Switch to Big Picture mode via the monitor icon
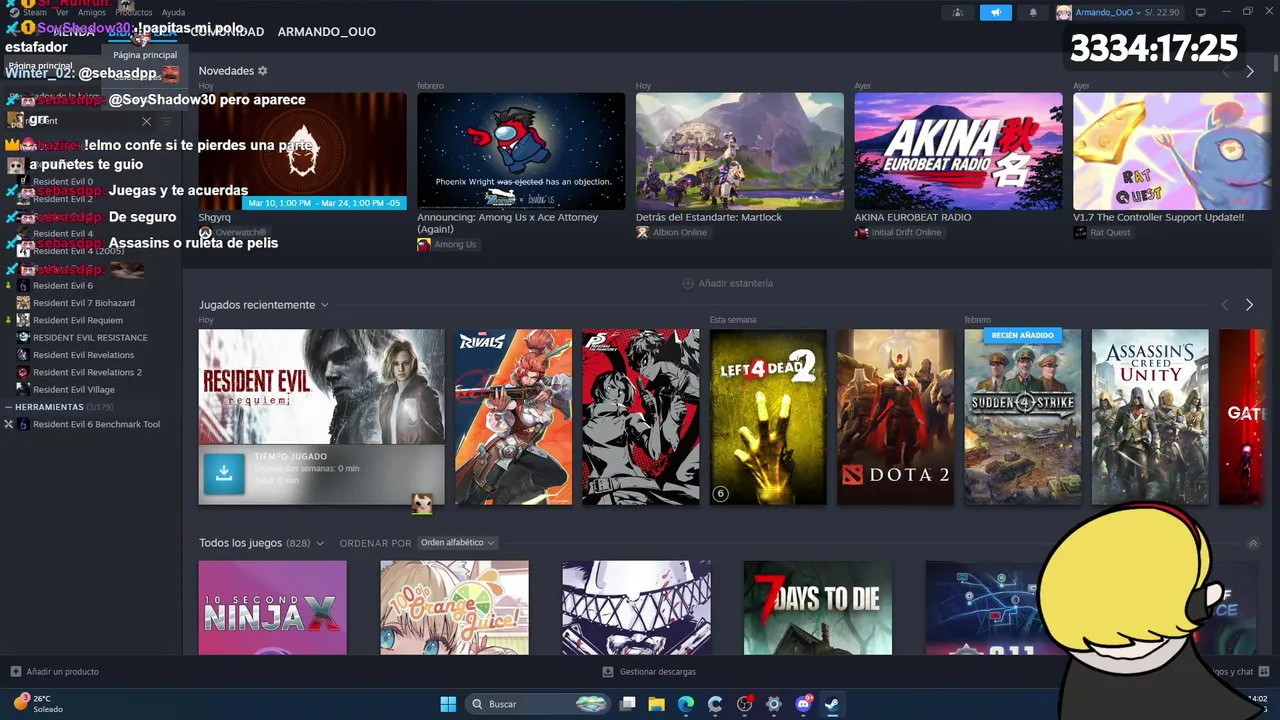 1200,12
